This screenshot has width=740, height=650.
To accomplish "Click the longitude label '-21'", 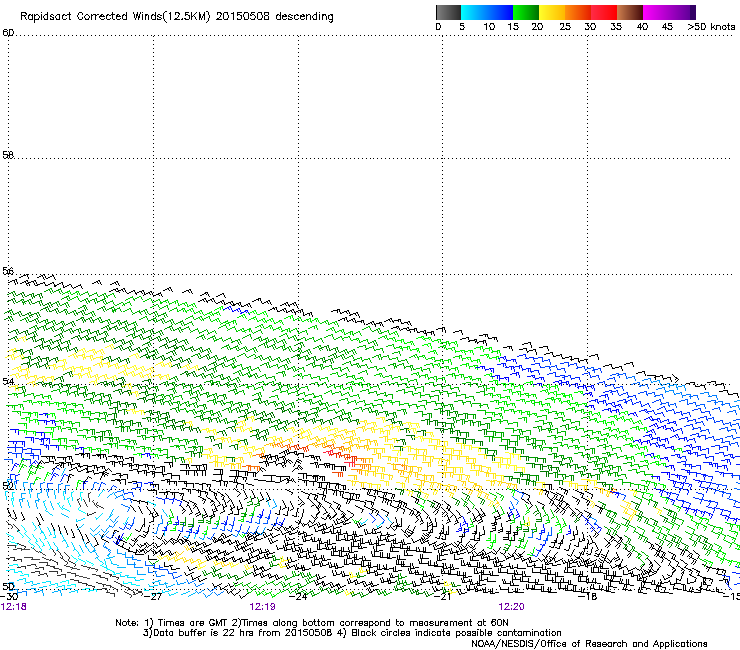I will click(443, 596).
